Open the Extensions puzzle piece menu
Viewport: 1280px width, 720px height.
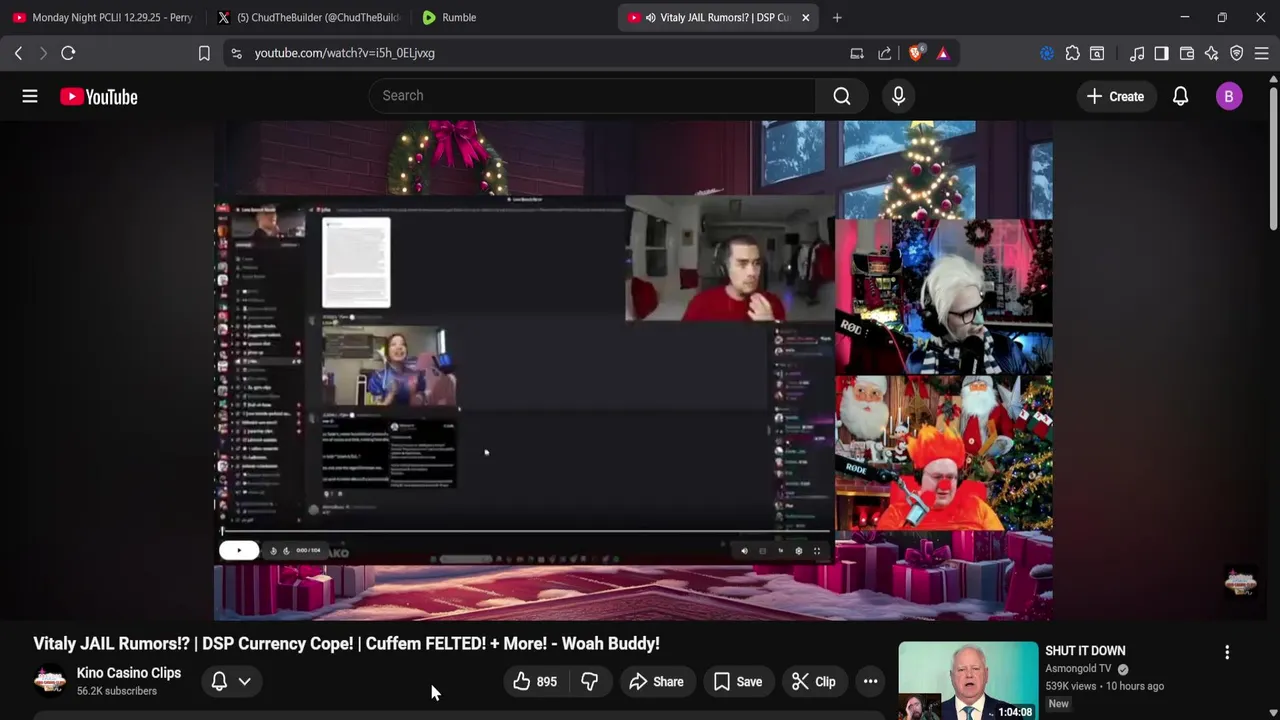(1072, 53)
